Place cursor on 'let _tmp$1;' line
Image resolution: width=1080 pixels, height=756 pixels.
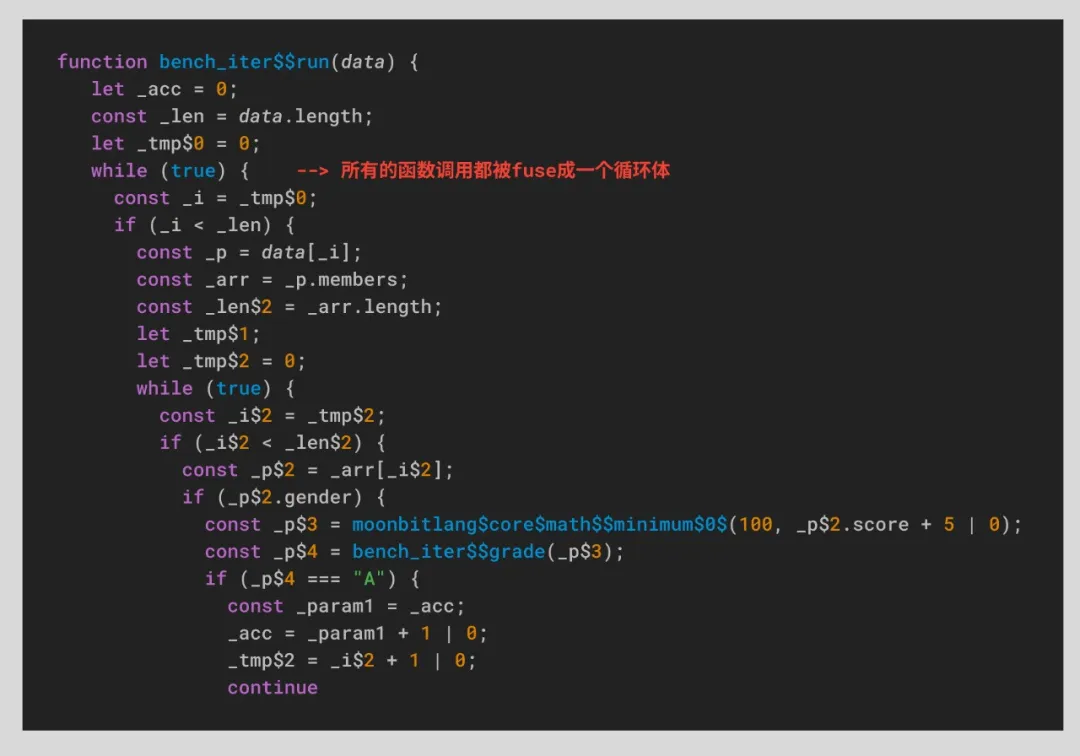pyautogui.click(x=197, y=334)
